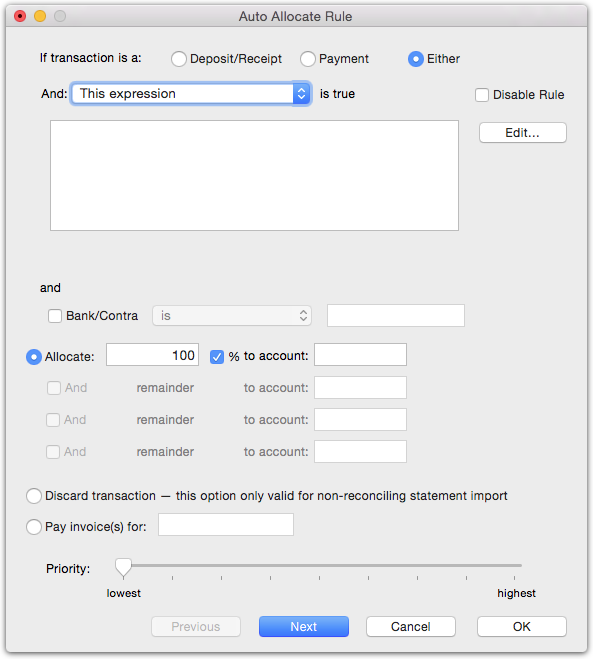Select the Discard transaction radio option
This screenshot has width=593, height=659.
click(34, 496)
